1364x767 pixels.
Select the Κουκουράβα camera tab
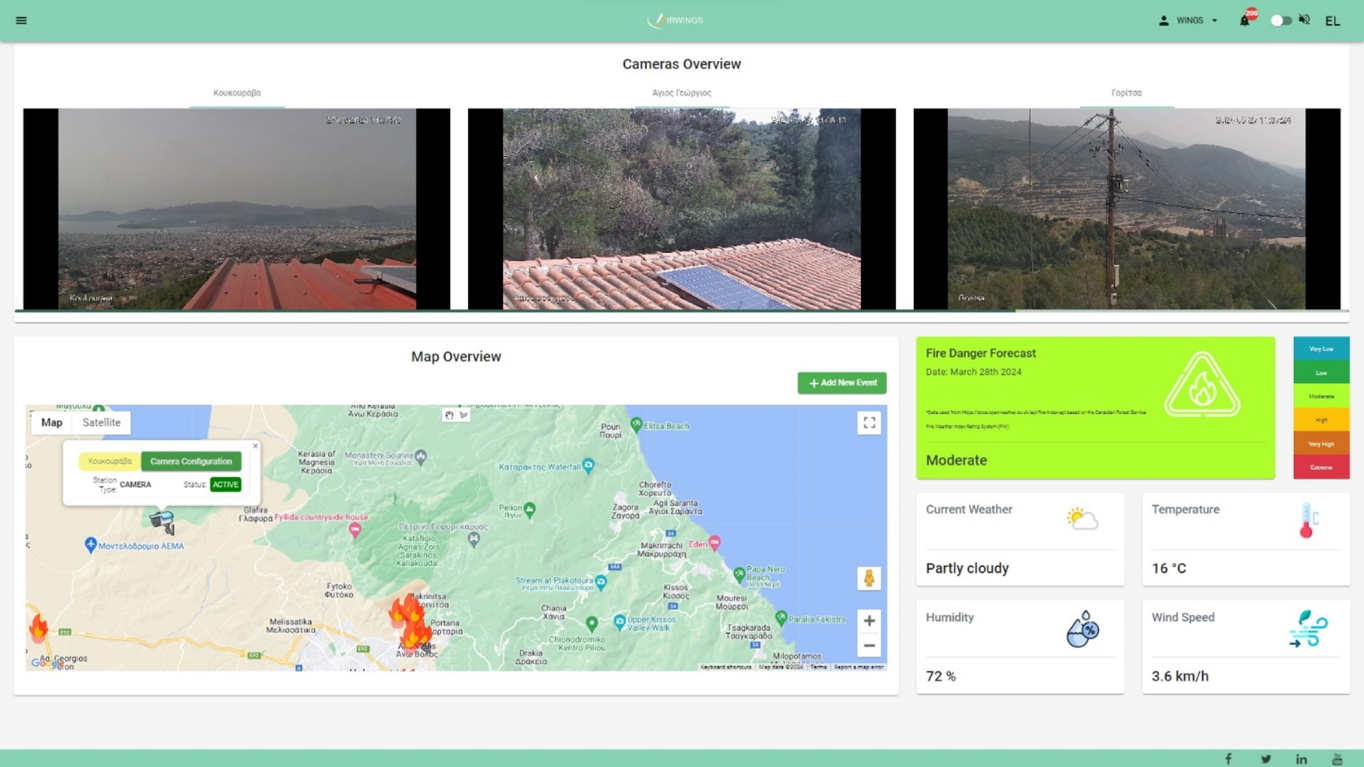[x=237, y=93]
